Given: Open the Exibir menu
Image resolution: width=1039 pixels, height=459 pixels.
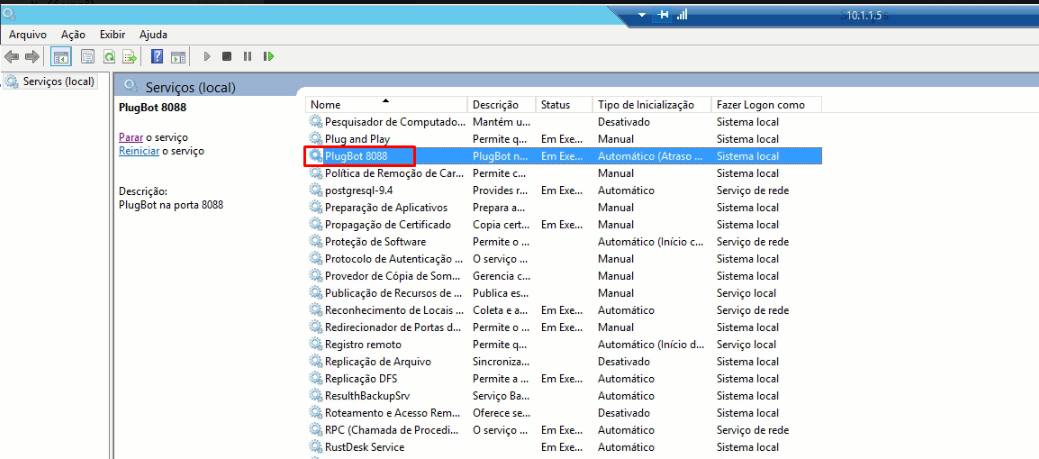Looking at the screenshot, I should coord(112,34).
